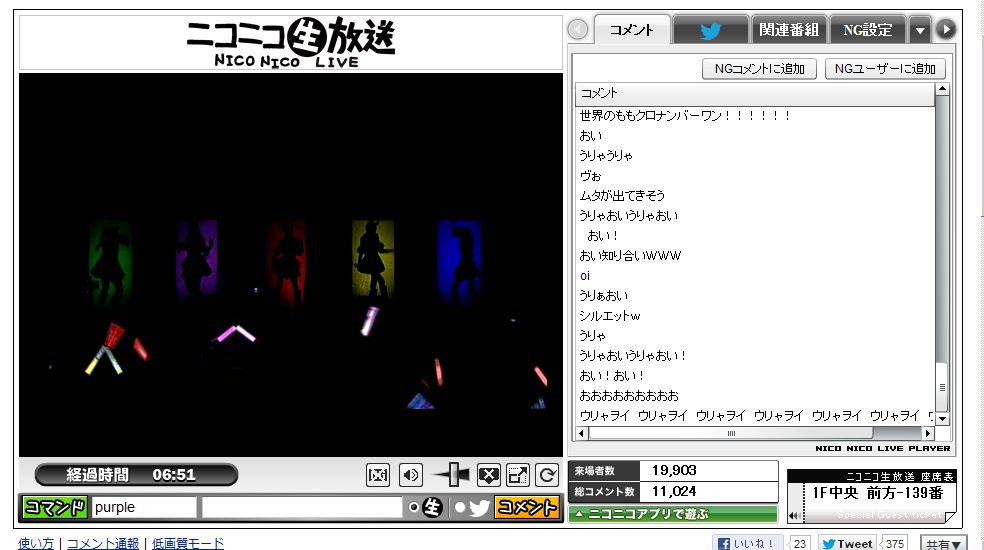The image size is (984, 550).
Task: Open the 低画質モード link
Action: pyautogui.click(x=188, y=543)
